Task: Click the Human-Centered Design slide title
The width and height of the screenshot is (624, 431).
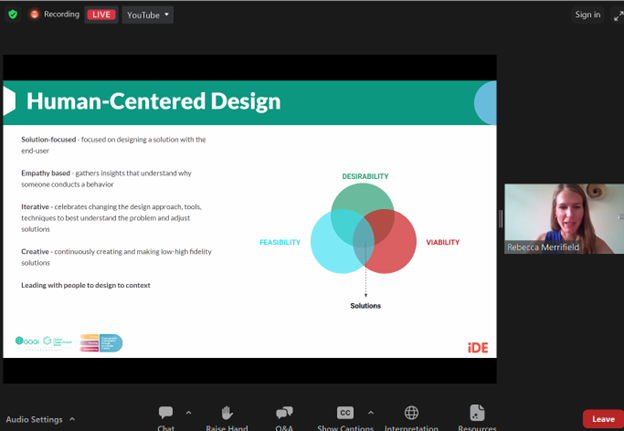Action: (154, 101)
